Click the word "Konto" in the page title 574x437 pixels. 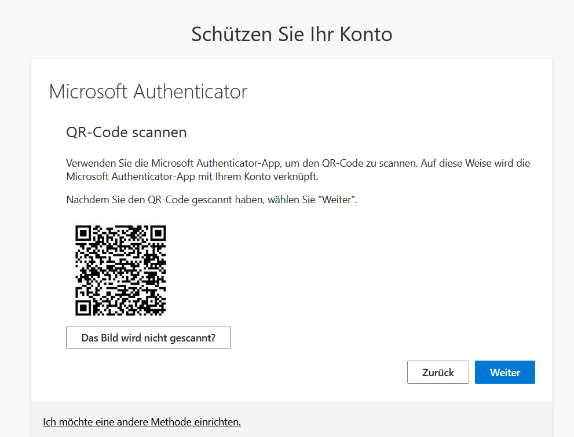point(366,34)
